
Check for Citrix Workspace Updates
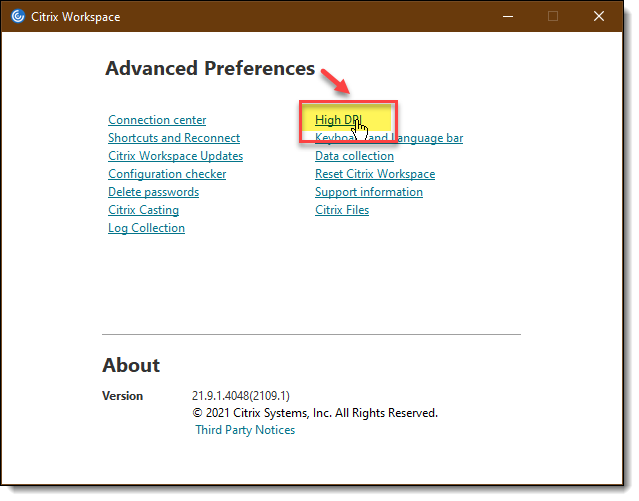click(x=176, y=156)
